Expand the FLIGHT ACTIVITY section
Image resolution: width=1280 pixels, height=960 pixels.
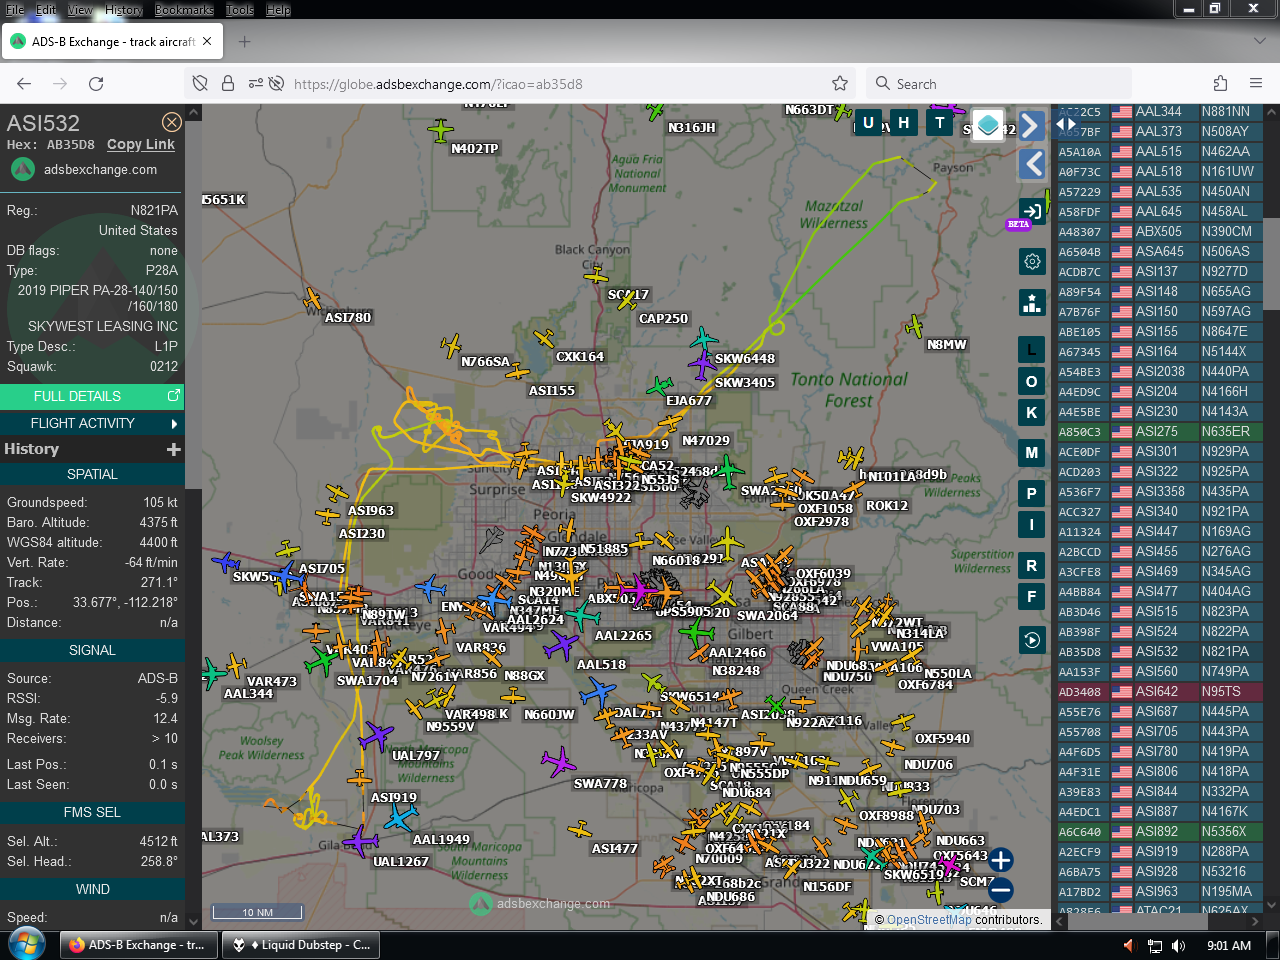(92, 423)
